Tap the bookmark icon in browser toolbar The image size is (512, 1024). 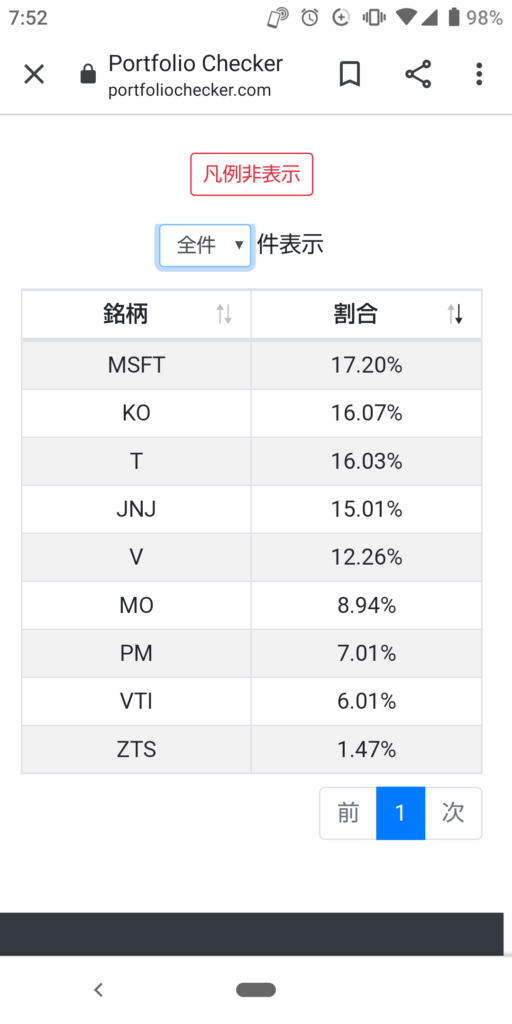pyautogui.click(x=350, y=74)
